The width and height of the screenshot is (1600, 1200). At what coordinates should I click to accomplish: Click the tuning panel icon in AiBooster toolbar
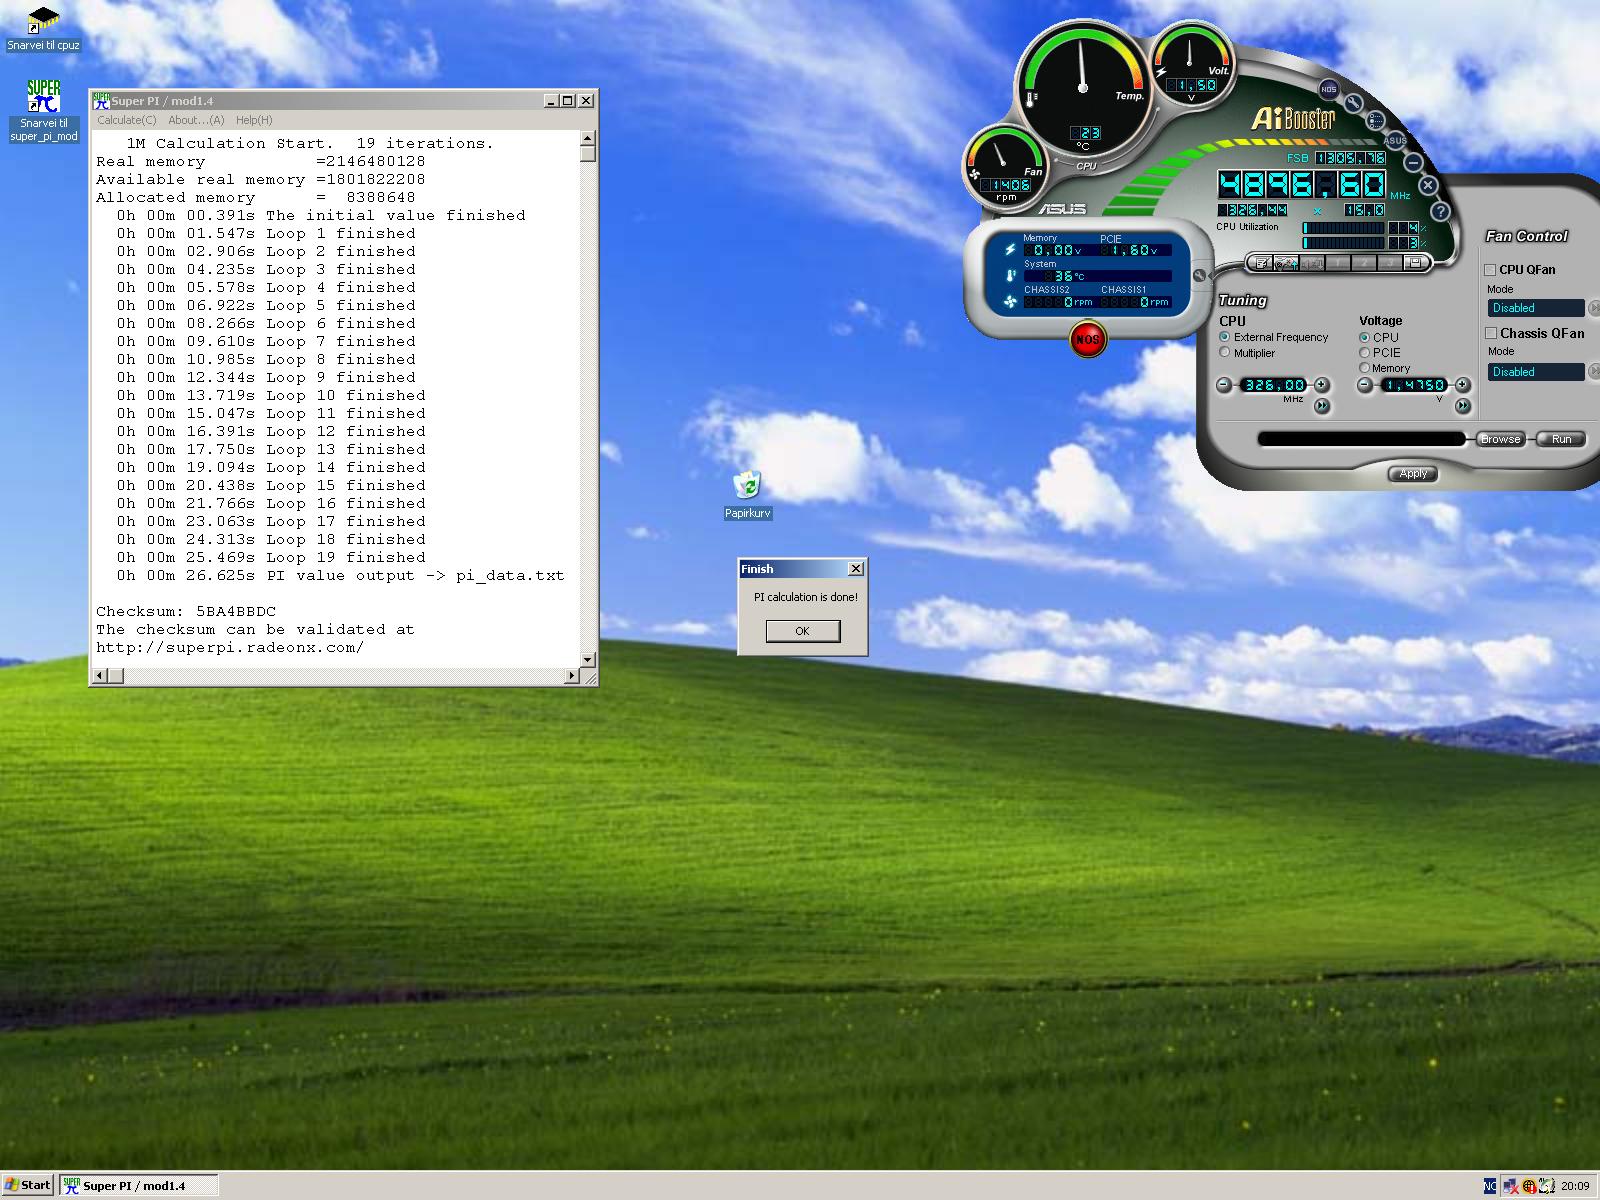(1287, 263)
